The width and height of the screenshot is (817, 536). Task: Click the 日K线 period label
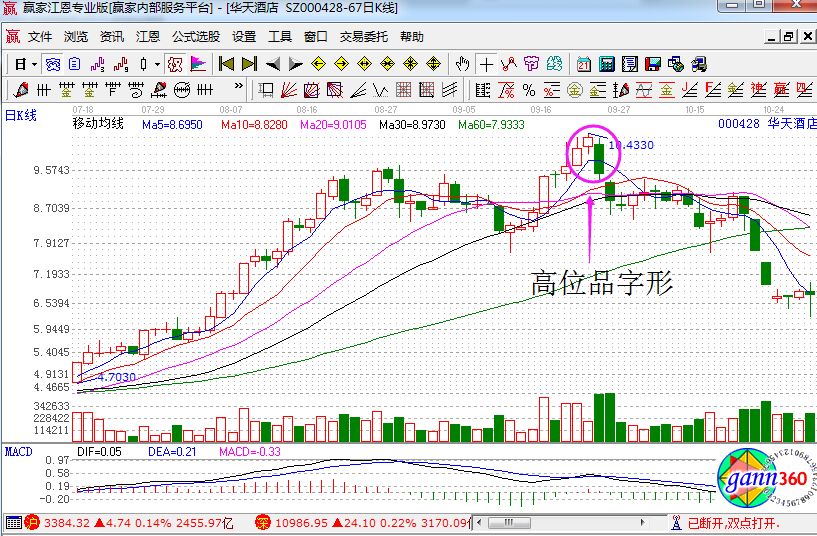(19, 116)
